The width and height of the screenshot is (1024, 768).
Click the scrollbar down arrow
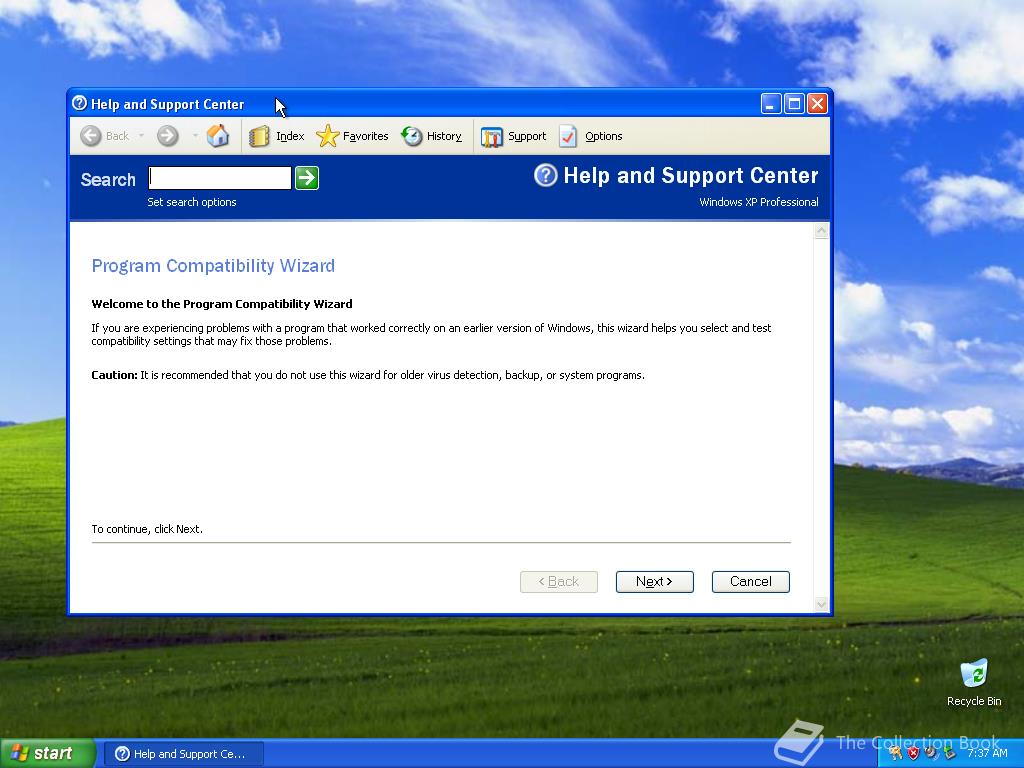pyautogui.click(x=822, y=604)
